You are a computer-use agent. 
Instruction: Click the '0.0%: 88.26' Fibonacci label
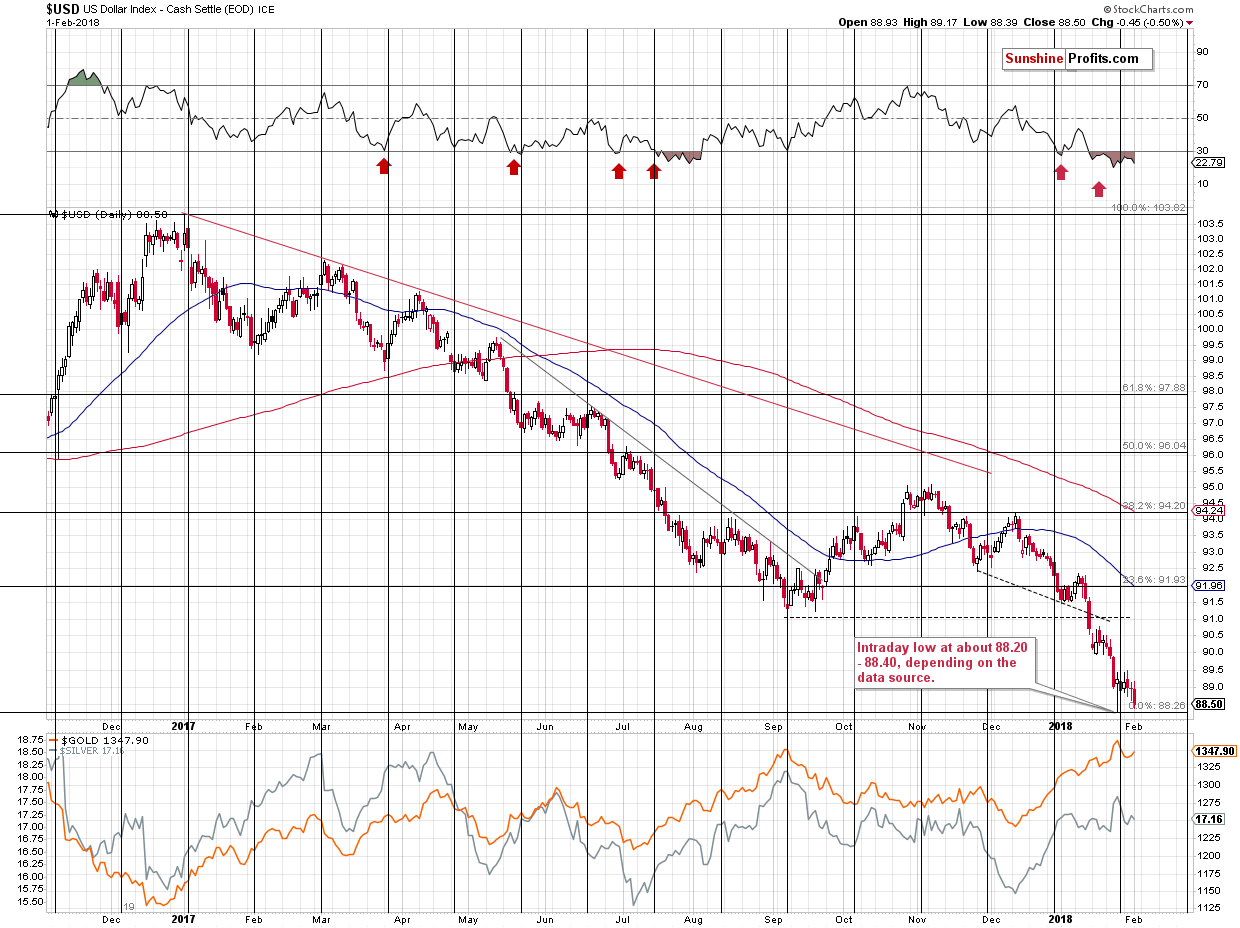point(1158,705)
